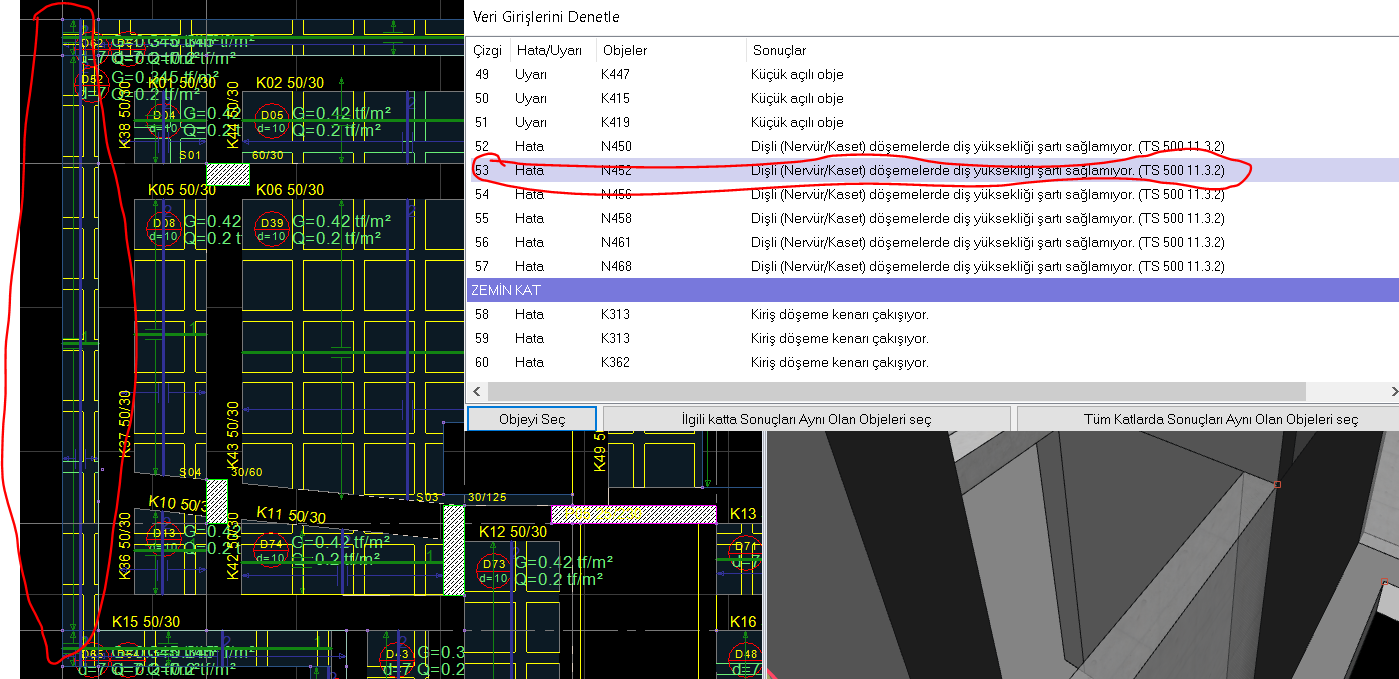Click Tüm Katlarda Sonuçları Aynı Olan Objeleri seç
The width and height of the screenshot is (1399, 679).
[x=1206, y=419]
